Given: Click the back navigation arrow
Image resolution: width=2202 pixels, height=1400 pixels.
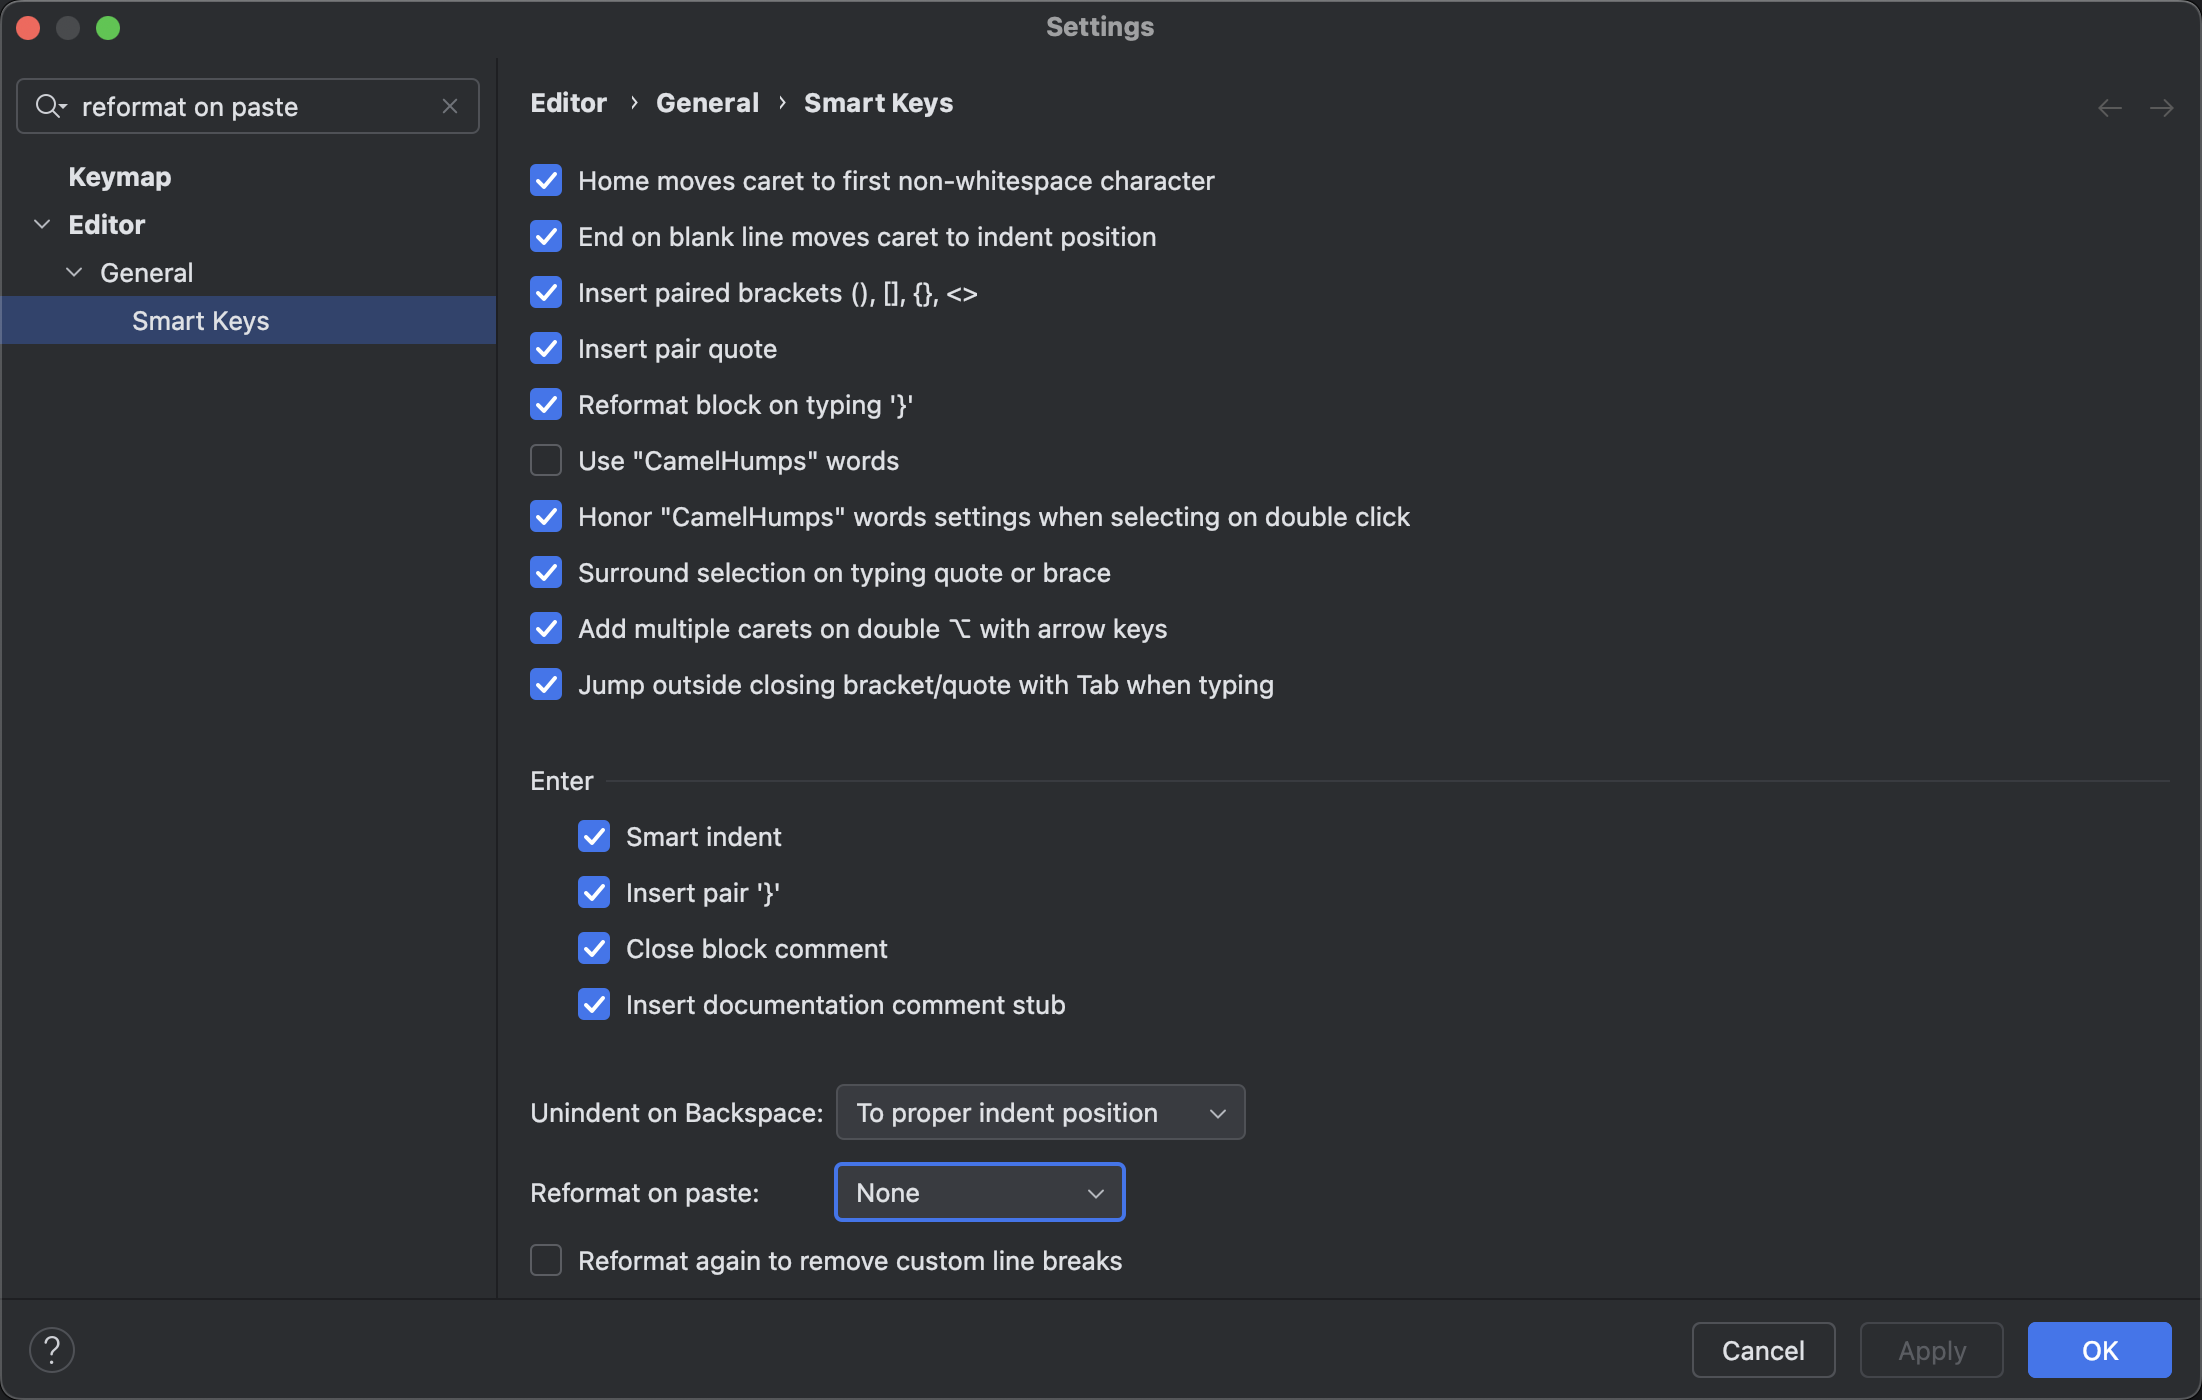Looking at the screenshot, I should [2109, 108].
